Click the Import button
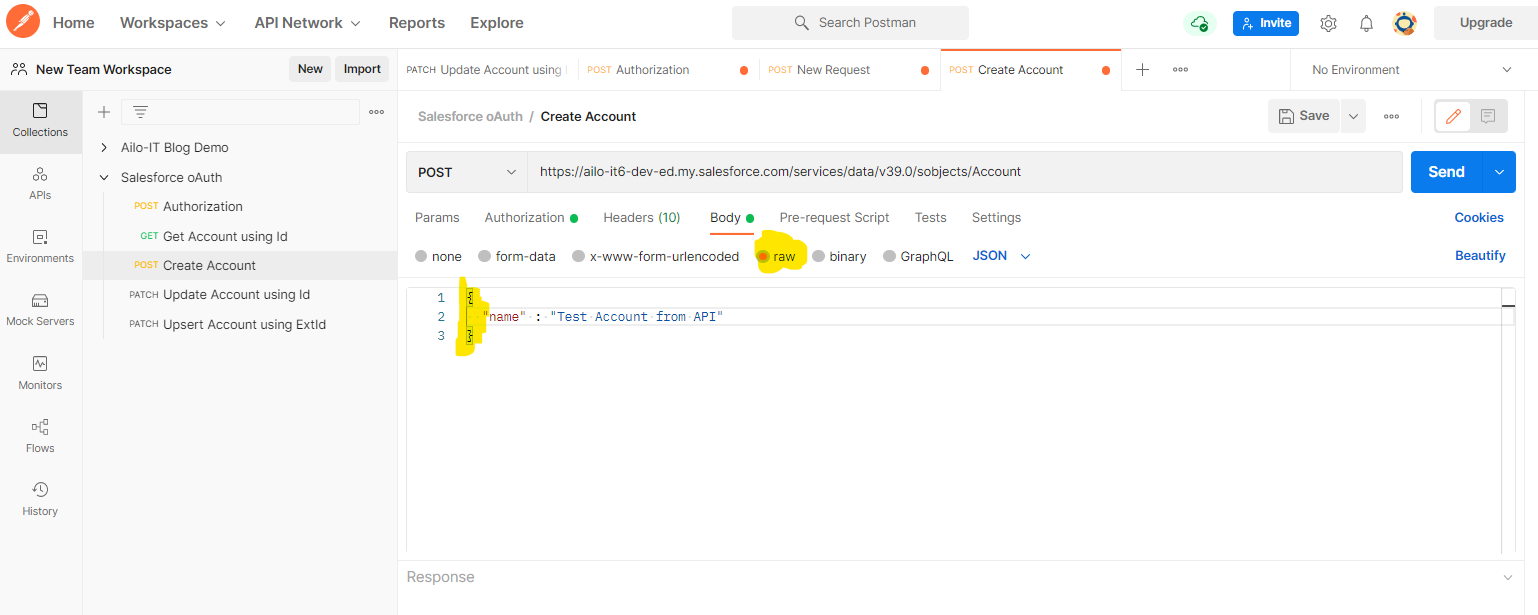Screen dimensions: 1538x615 [362, 69]
